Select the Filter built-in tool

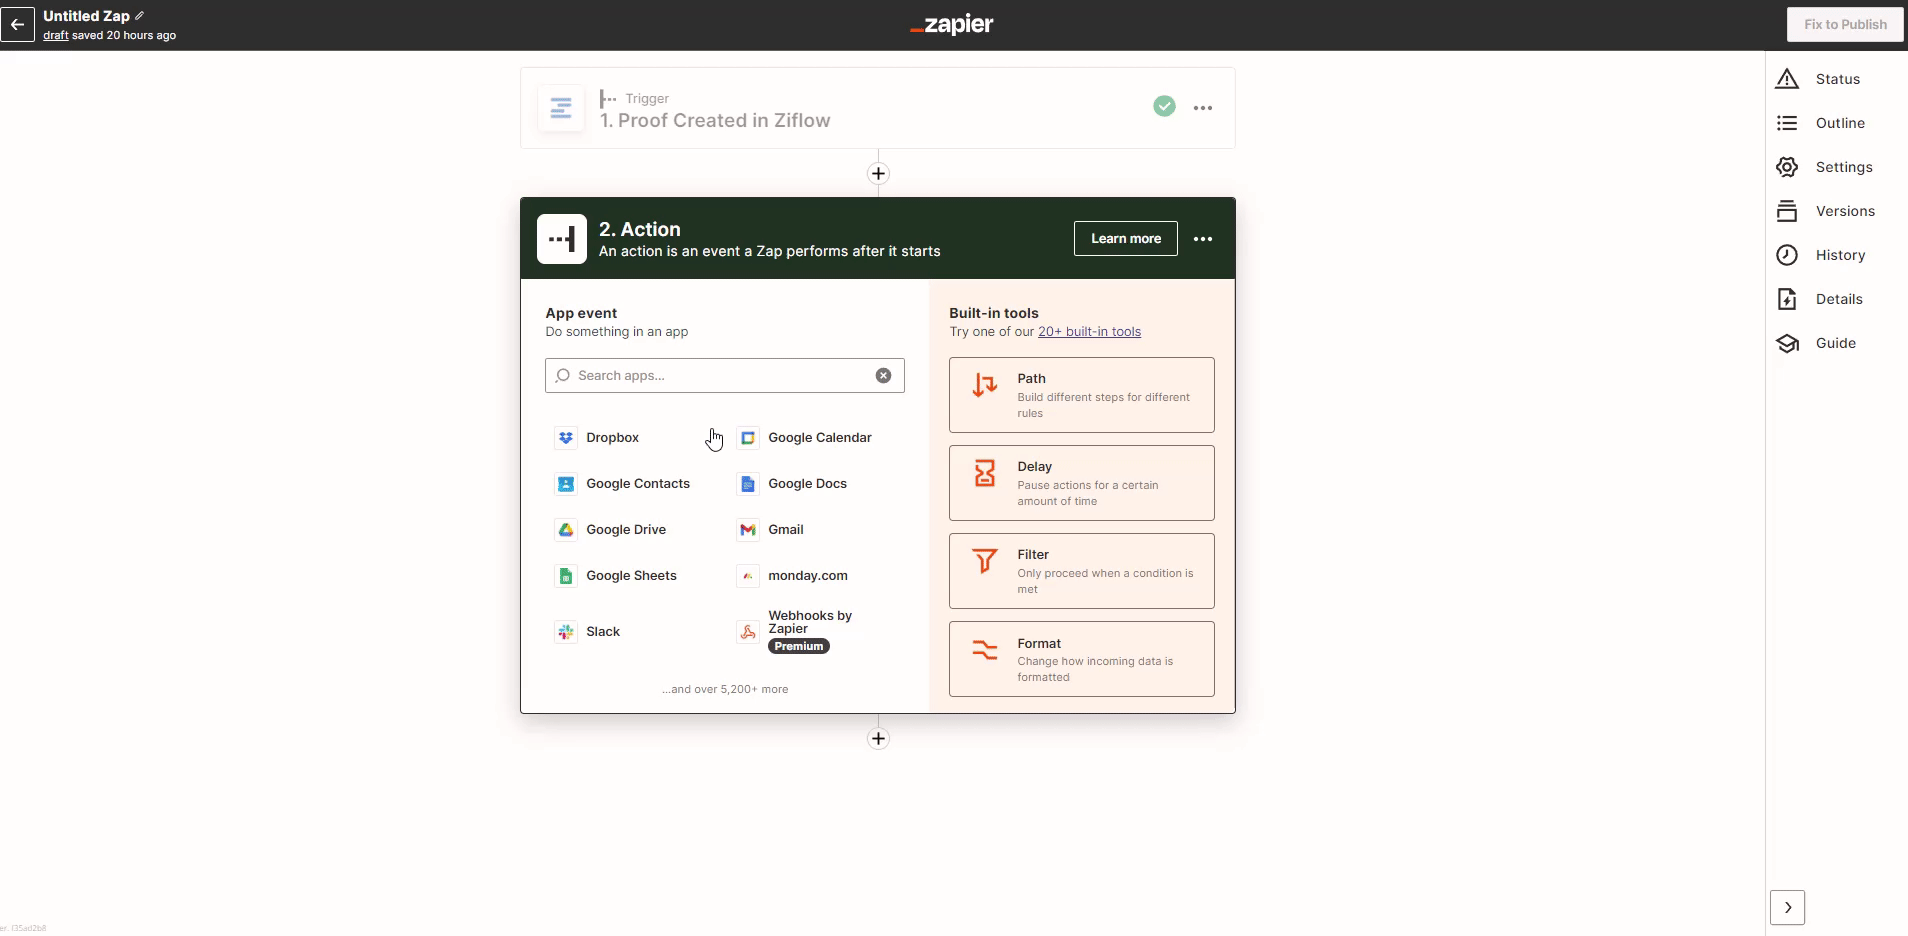(x=1081, y=571)
